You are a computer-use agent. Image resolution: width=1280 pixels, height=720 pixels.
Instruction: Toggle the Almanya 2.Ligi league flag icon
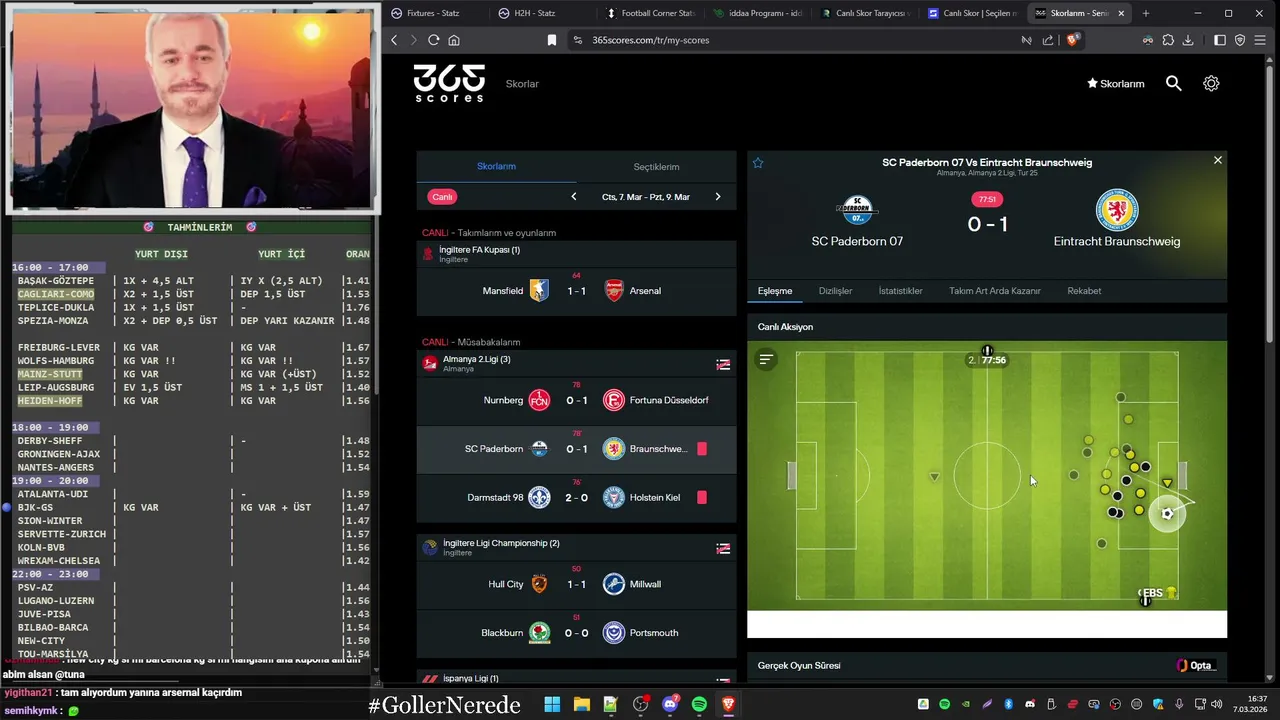pyautogui.click(x=723, y=364)
